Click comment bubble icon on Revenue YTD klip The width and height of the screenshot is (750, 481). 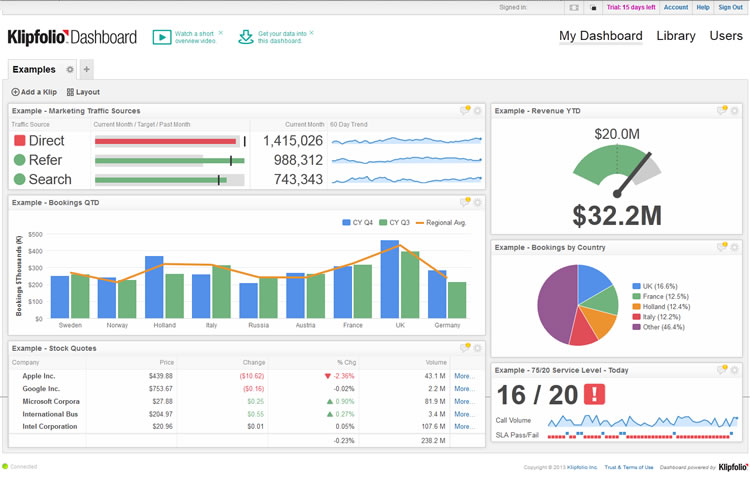(x=723, y=111)
